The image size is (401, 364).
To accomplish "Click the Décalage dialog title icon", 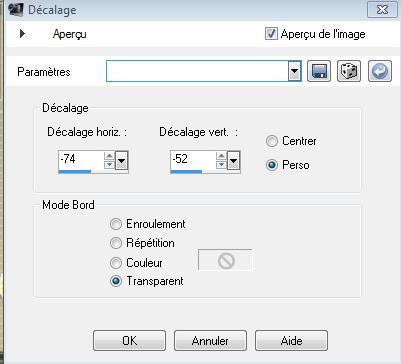I will pyautogui.click(x=15, y=10).
